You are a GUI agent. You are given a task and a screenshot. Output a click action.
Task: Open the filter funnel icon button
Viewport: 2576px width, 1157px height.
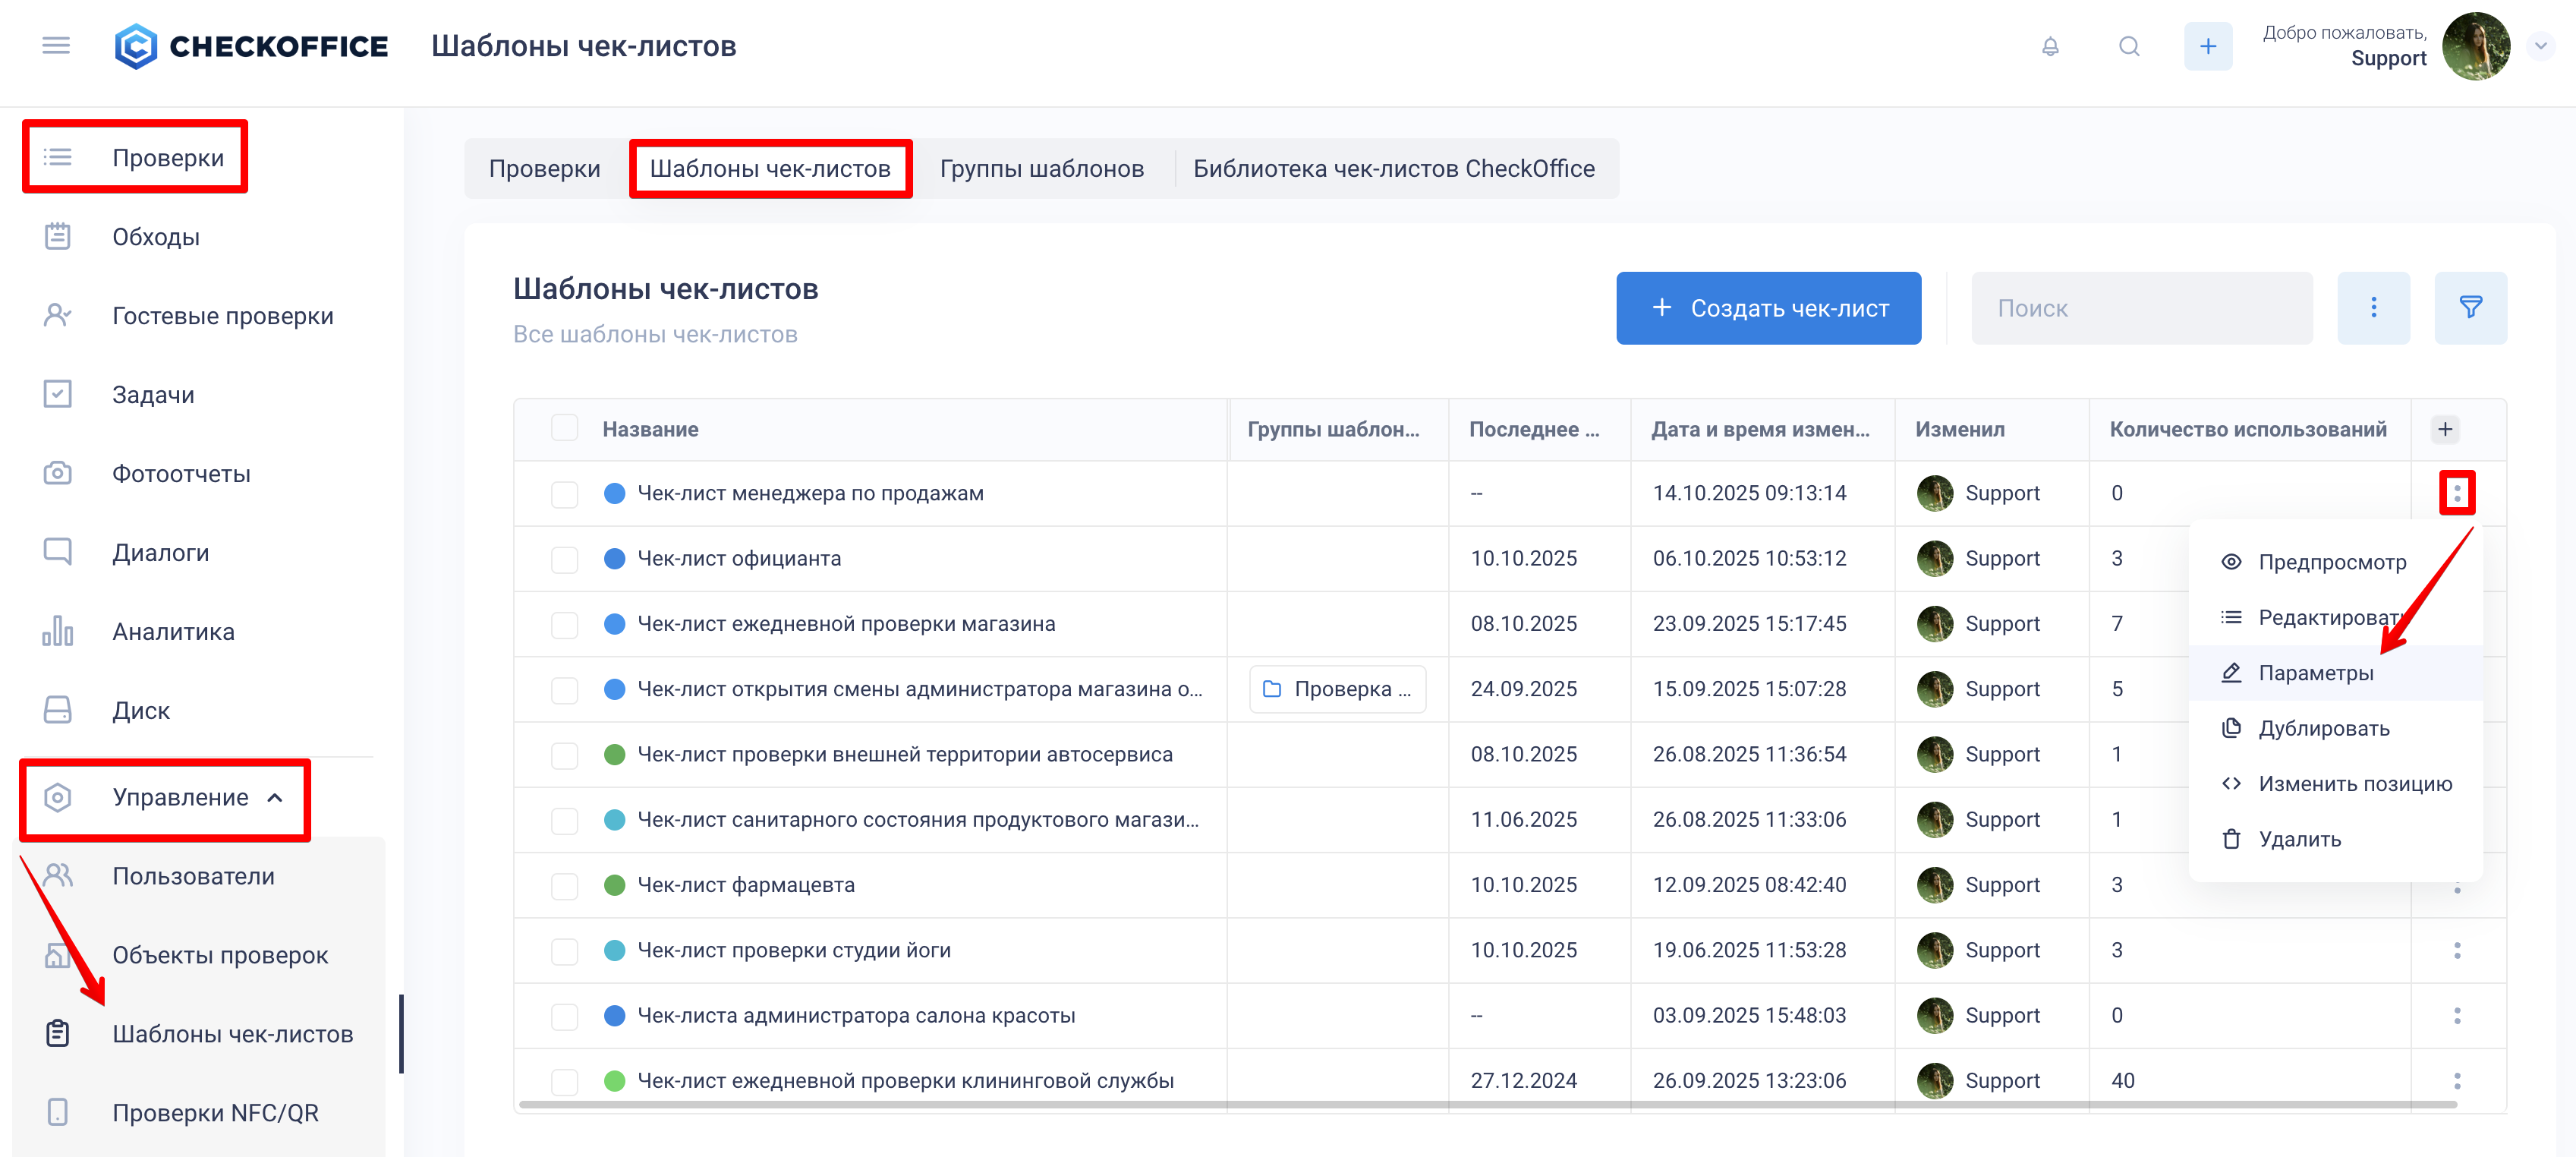point(2469,308)
